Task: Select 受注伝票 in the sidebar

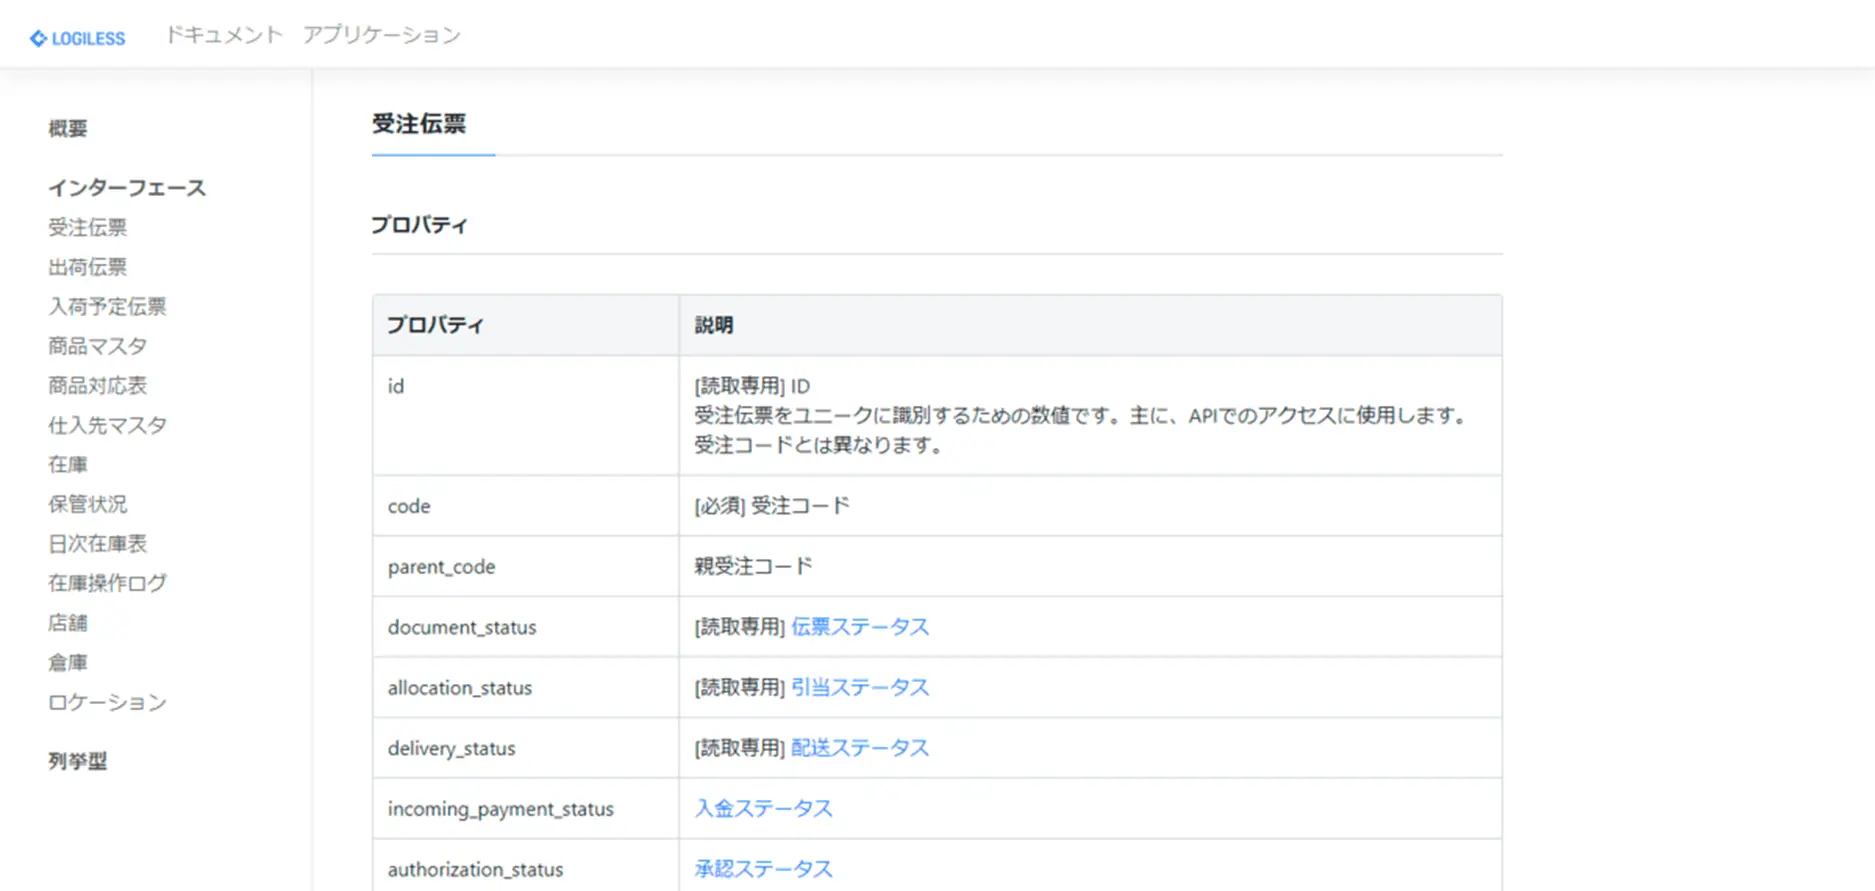Action: click(x=88, y=227)
